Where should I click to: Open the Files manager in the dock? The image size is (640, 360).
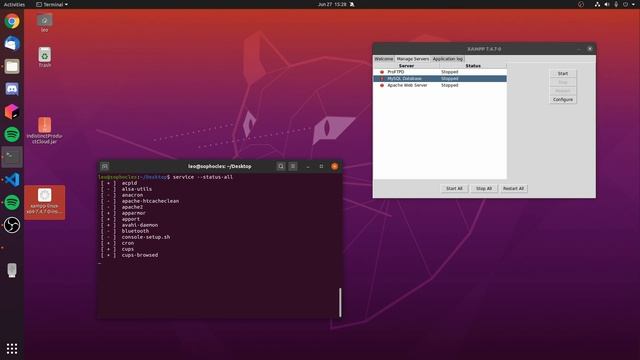[12, 66]
